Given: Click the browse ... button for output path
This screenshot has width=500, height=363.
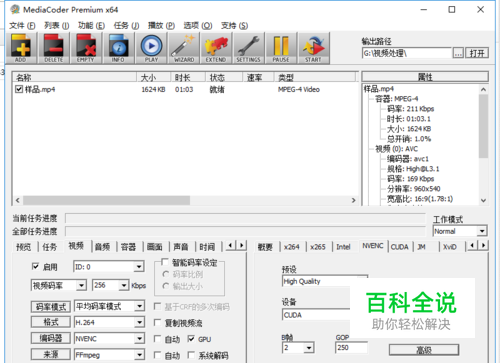Looking at the screenshot, I should point(458,53).
